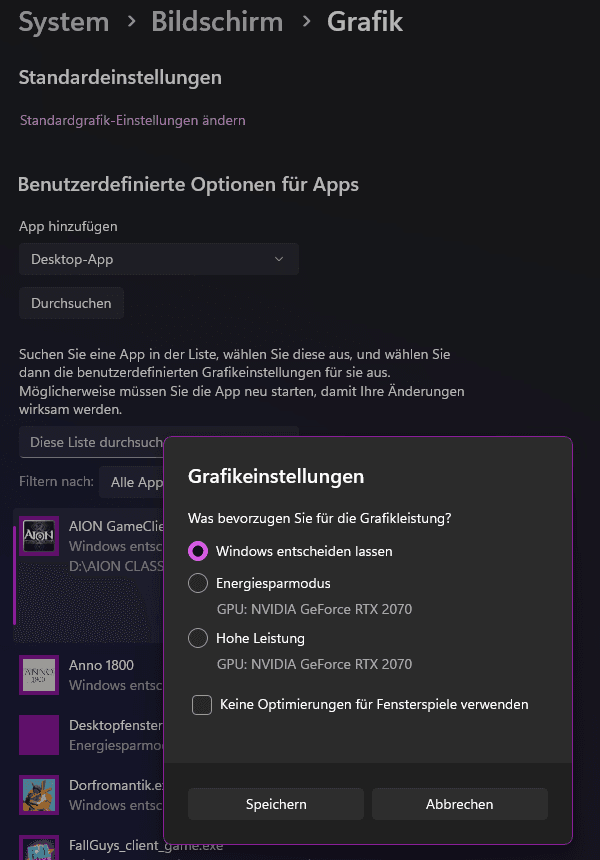600x860 pixels.
Task: Click the purple Desktopfenster app icon
Action: point(40,735)
